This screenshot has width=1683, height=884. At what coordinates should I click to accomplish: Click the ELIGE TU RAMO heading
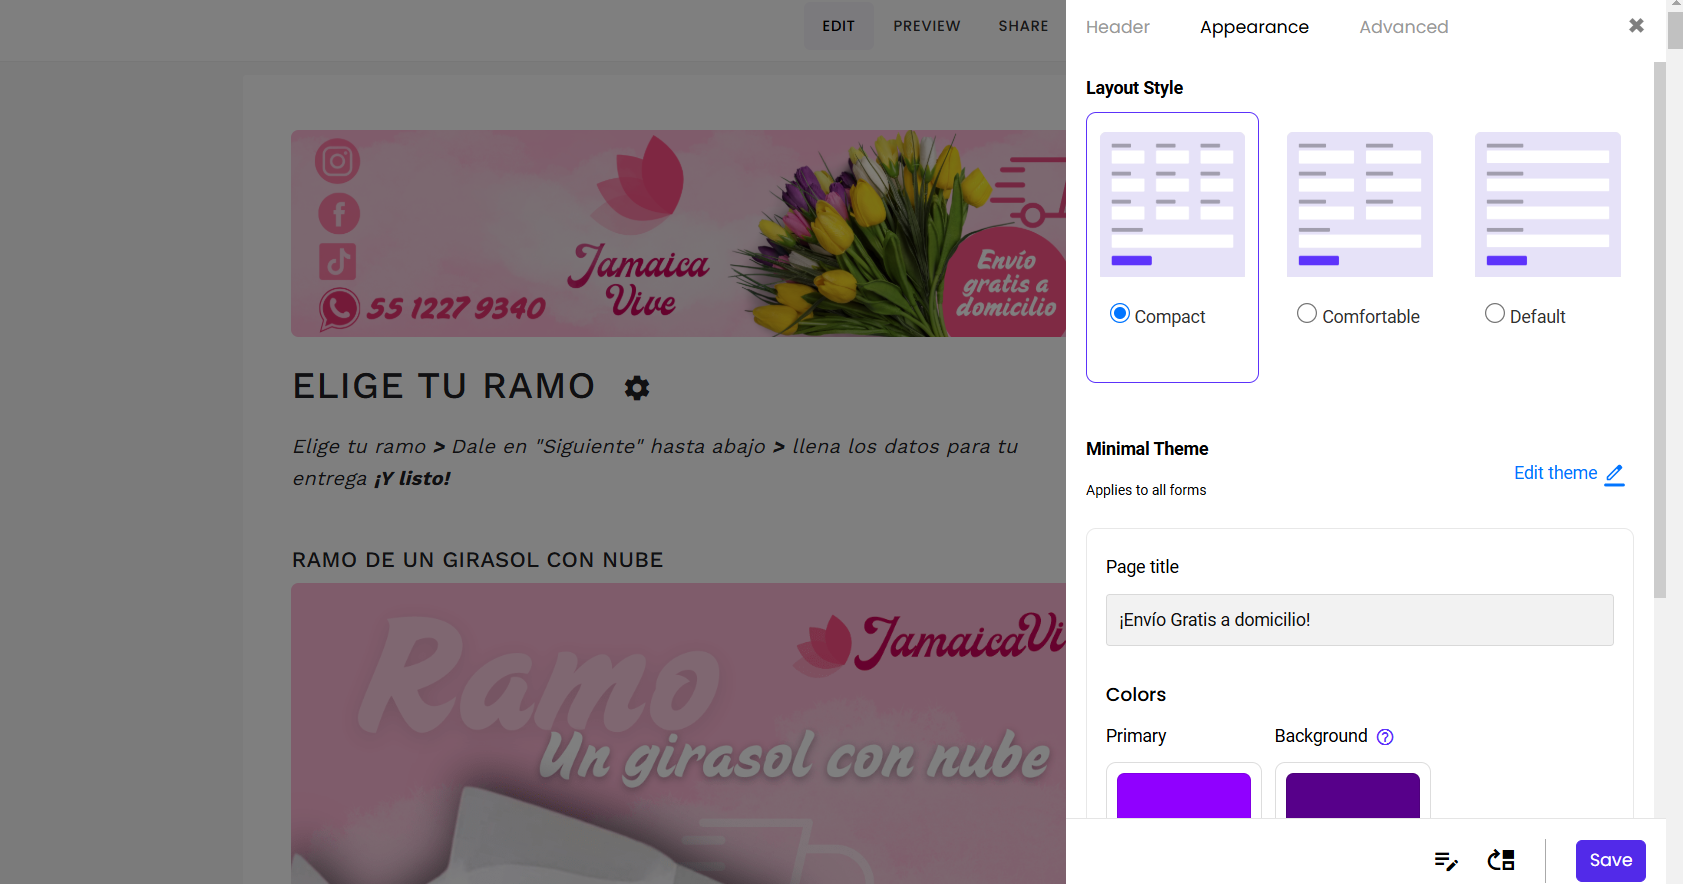click(444, 386)
